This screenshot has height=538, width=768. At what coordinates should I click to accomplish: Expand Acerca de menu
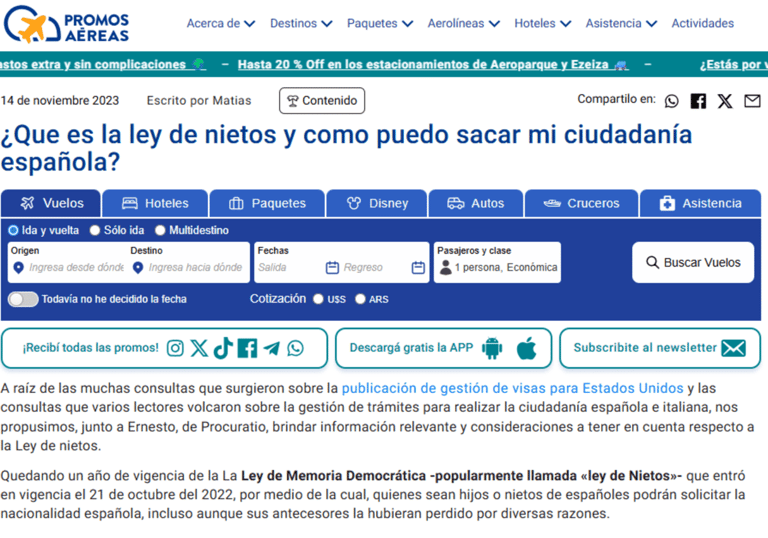point(221,24)
